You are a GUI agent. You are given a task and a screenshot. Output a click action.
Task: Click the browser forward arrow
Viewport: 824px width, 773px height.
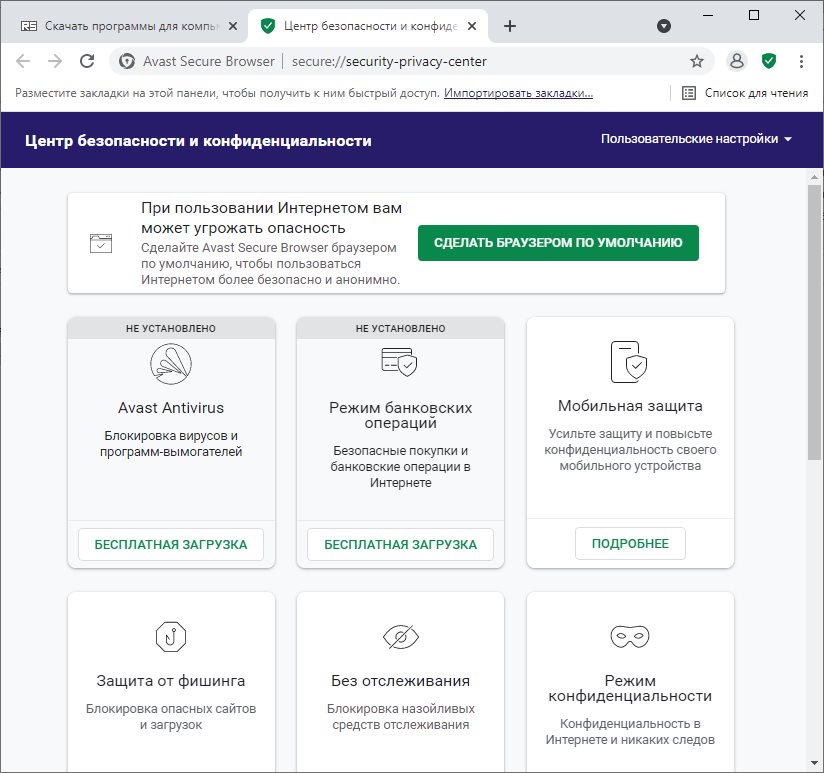point(55,61)
